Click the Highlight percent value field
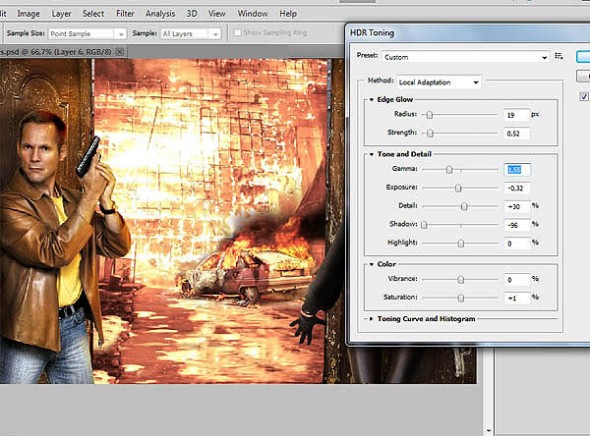Viewport: 590px width, 436px height. [x=517, y=243]
